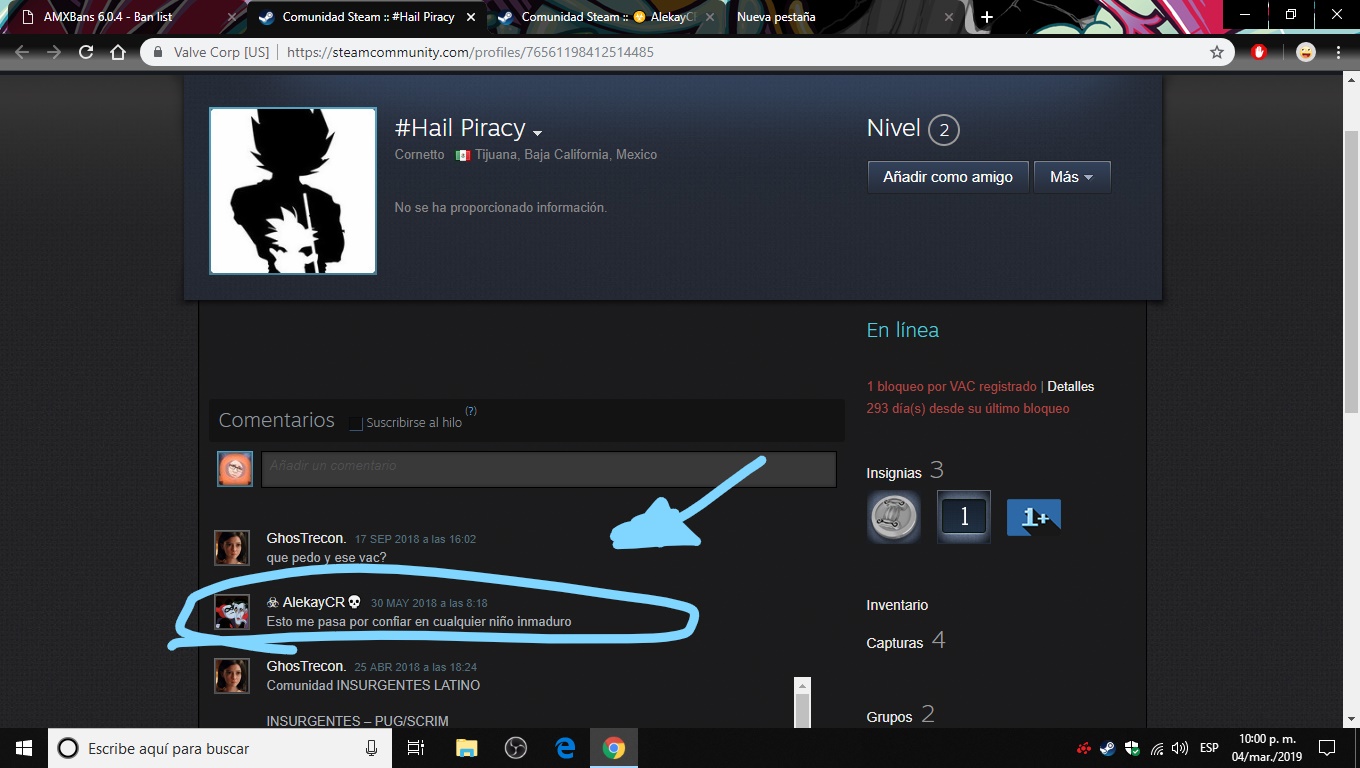Click GhosTrecon avatar beside 17 SEP comment

(232, 548)
